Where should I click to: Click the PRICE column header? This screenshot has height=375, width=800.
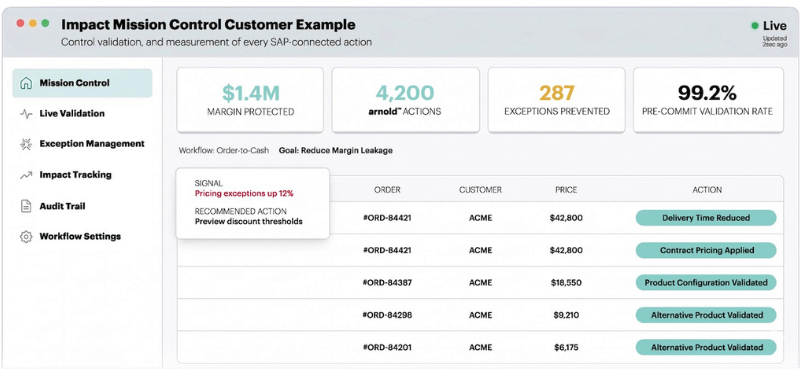click(566, 190)
